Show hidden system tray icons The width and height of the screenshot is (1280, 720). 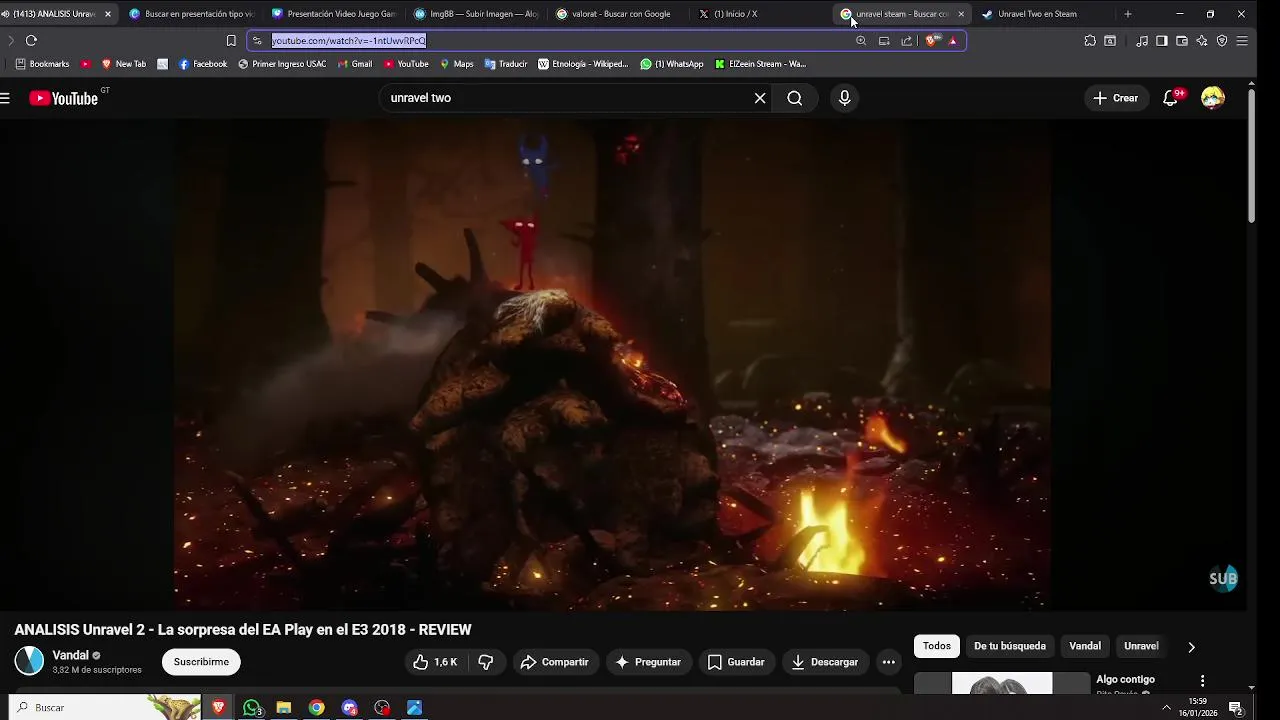(1166, 708)
